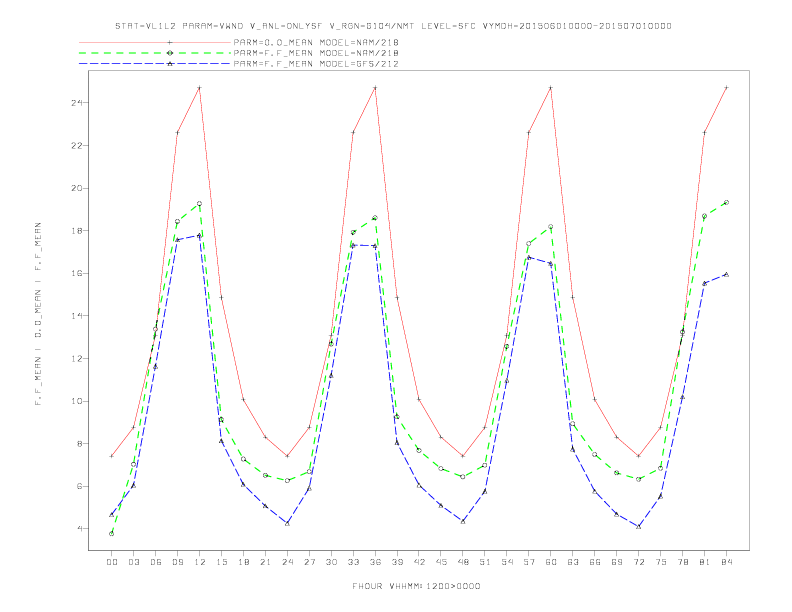Click y-axis tick label 14
The height and width of the screenshot is (612, 792).
[77, 316]
